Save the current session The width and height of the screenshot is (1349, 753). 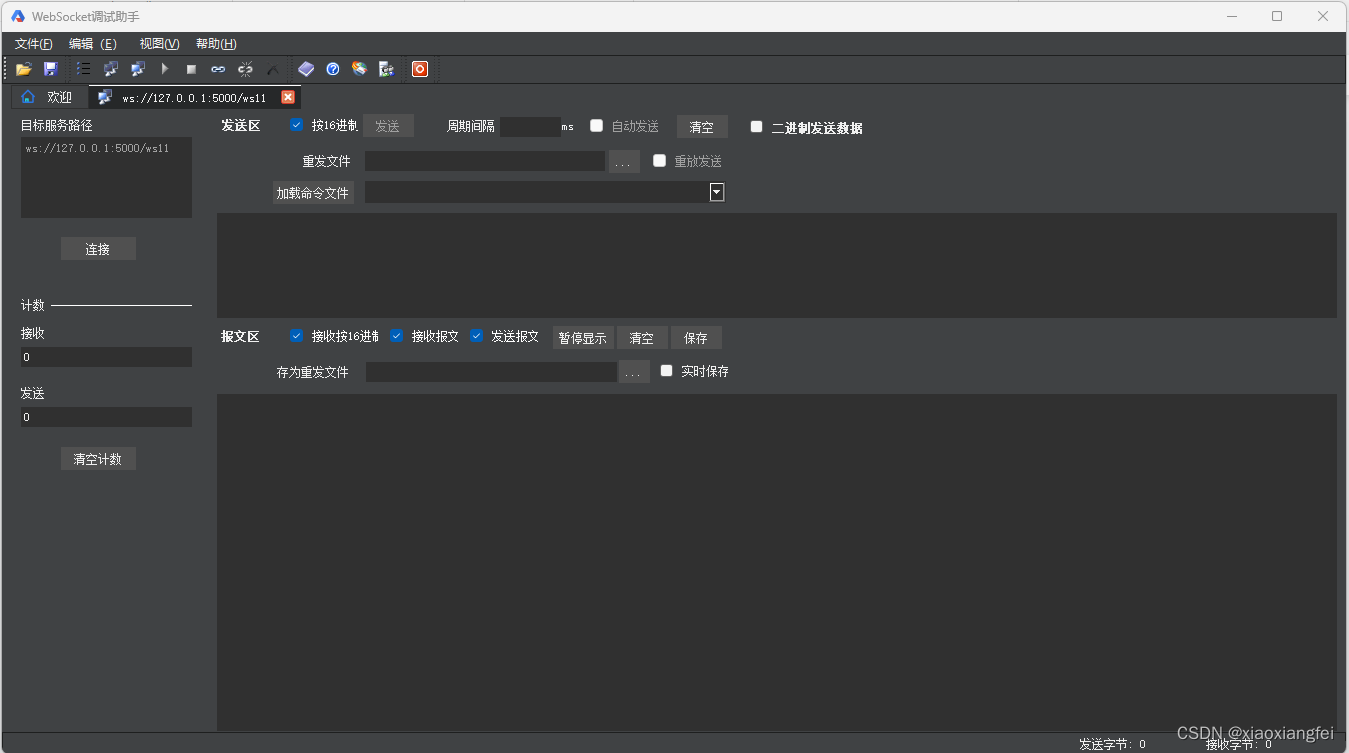click(x=50, y=68)
